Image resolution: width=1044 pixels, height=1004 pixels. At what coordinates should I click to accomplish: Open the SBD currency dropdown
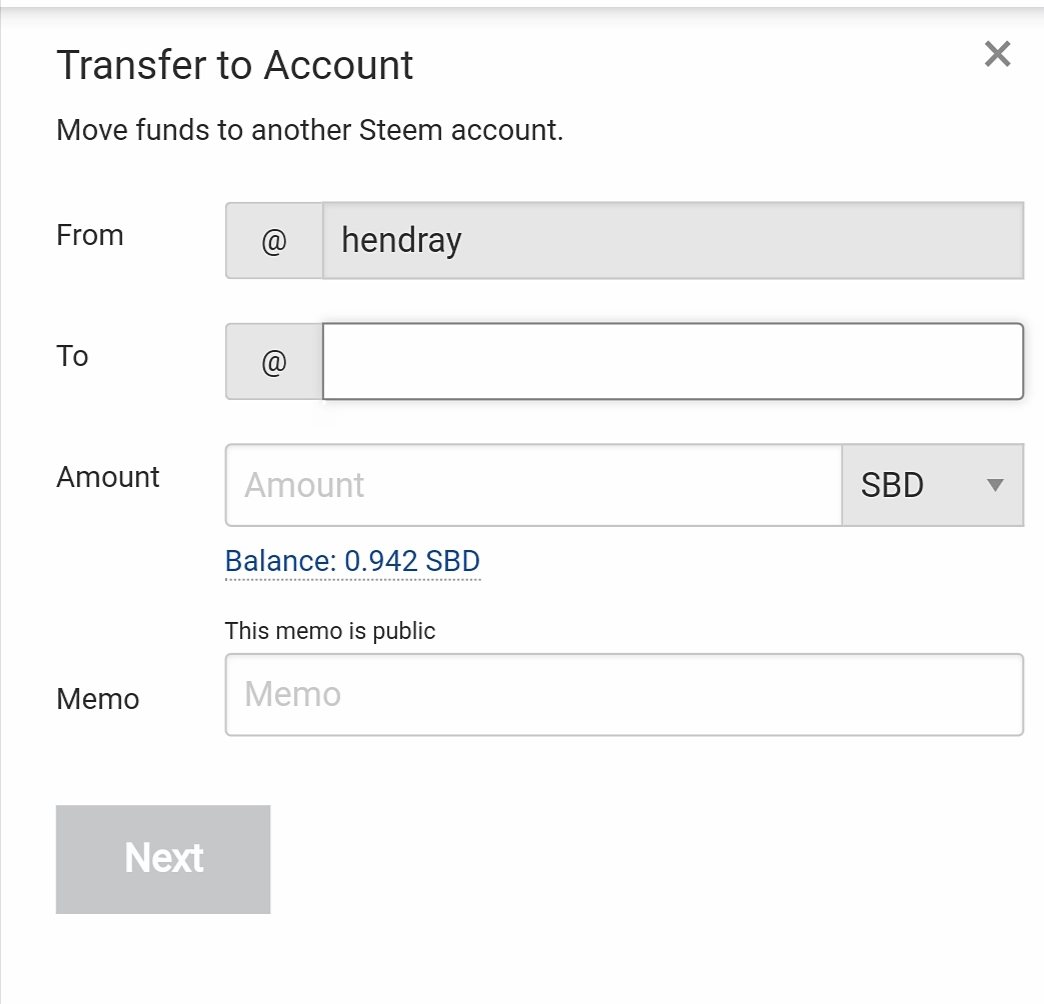tap(933, 485)
